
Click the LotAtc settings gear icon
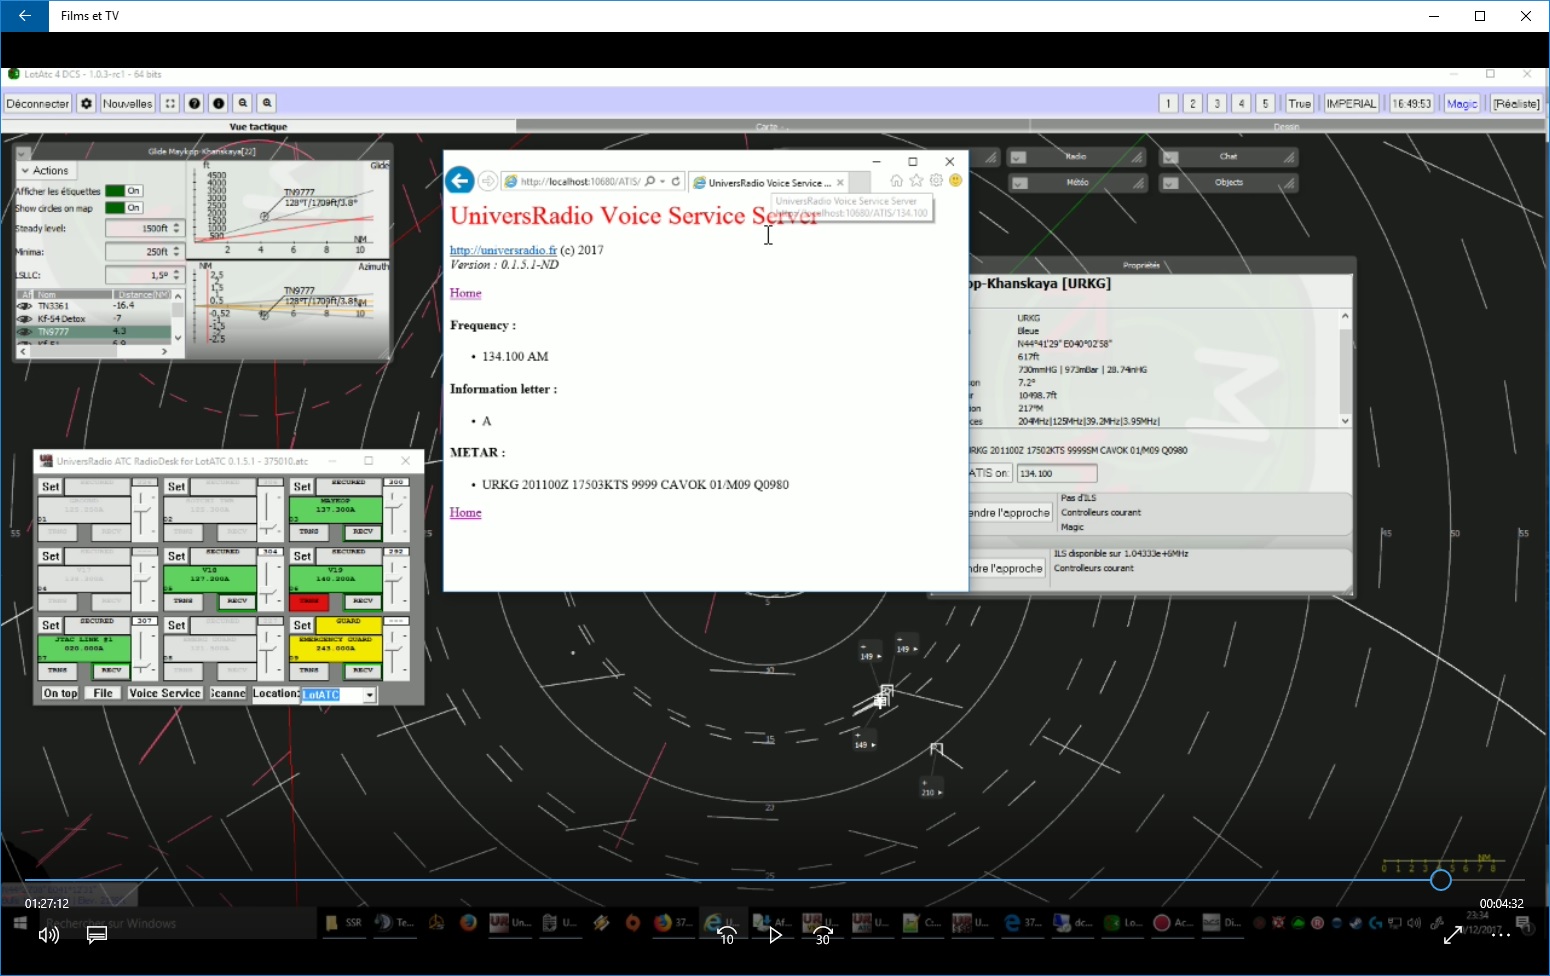(x=87, y=103)
